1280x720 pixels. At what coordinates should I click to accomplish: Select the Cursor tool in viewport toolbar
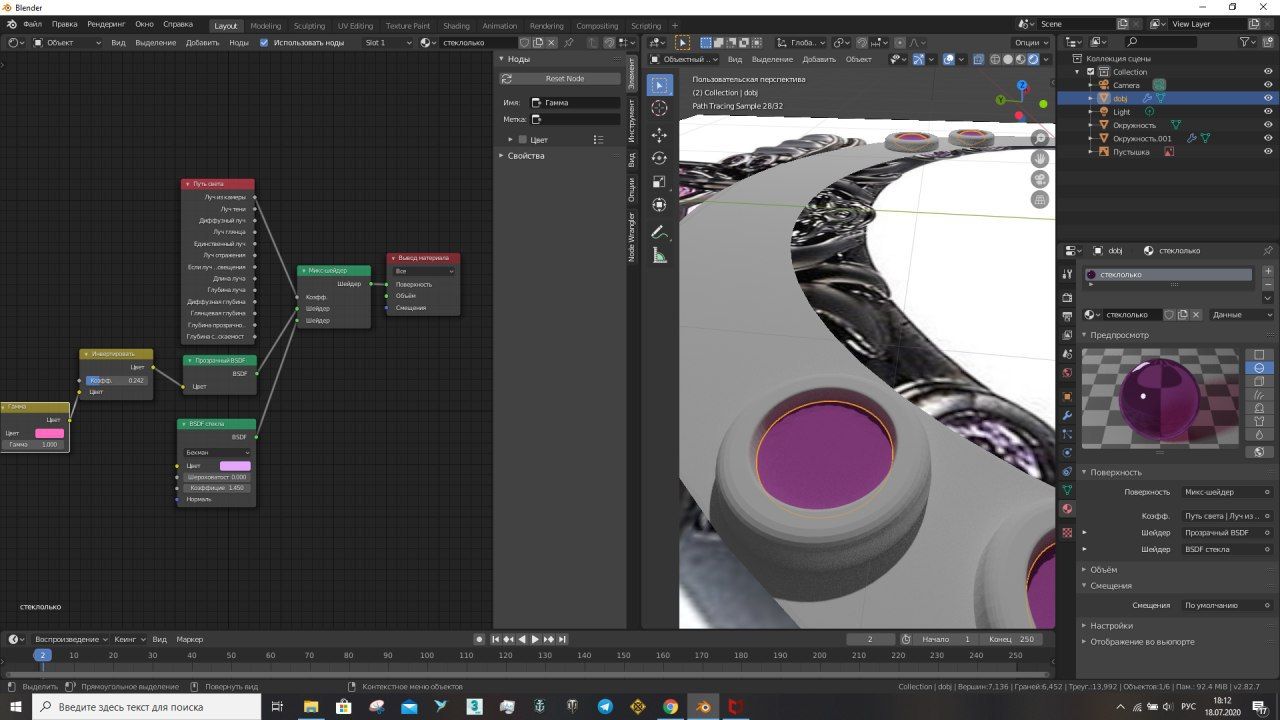659,108
